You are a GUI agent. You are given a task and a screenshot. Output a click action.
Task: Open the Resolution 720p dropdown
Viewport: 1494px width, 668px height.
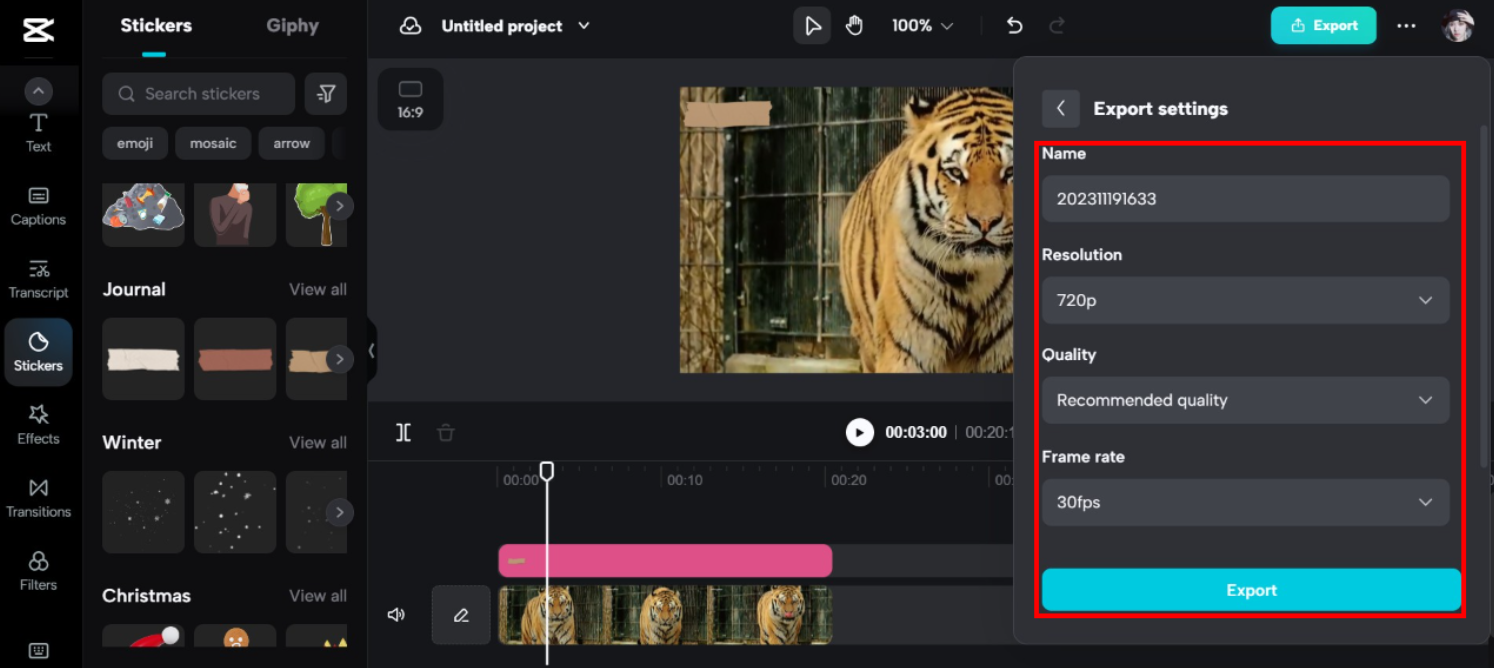pyautogui.click(x=1245, y=300)
